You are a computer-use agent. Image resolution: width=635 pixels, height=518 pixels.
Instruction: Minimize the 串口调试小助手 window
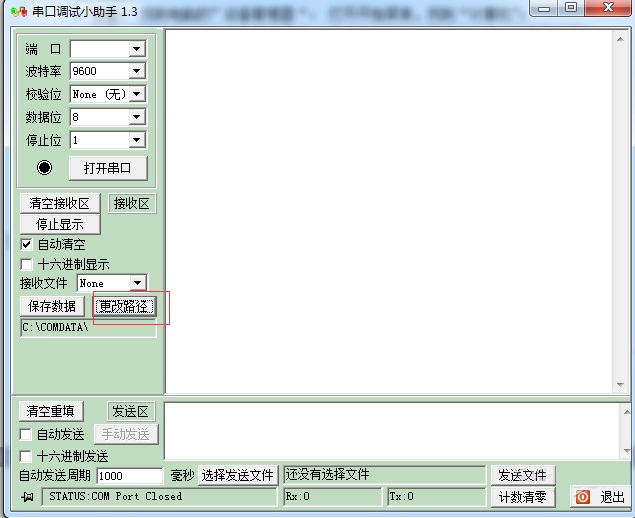pyautogui.click(x=544, y=8)
